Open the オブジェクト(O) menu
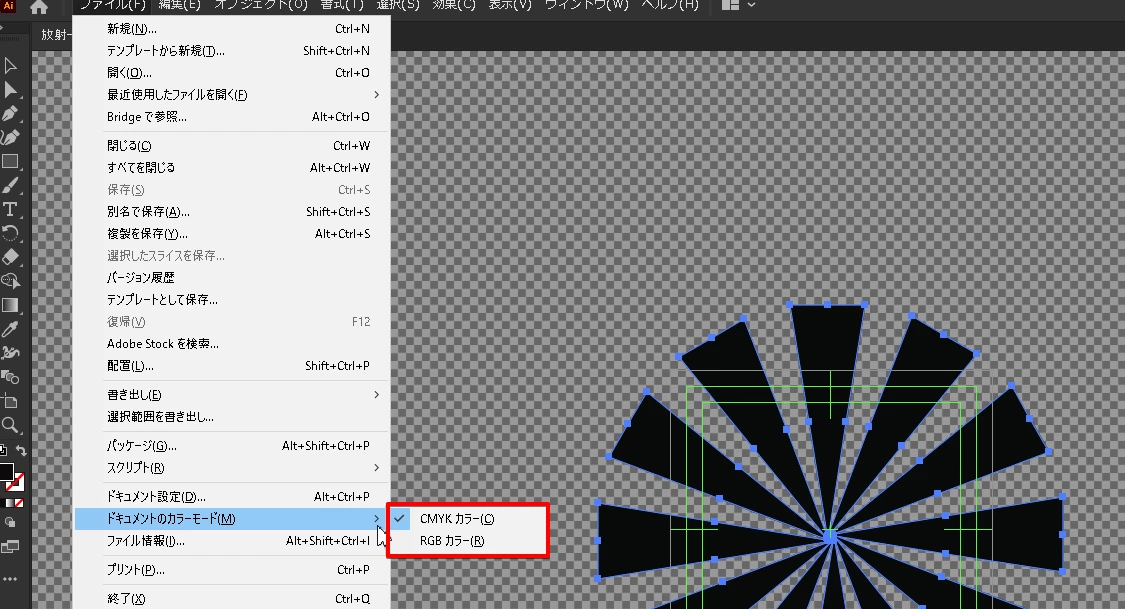Screen dimensions: 1125x609 [x=260, y=5]
